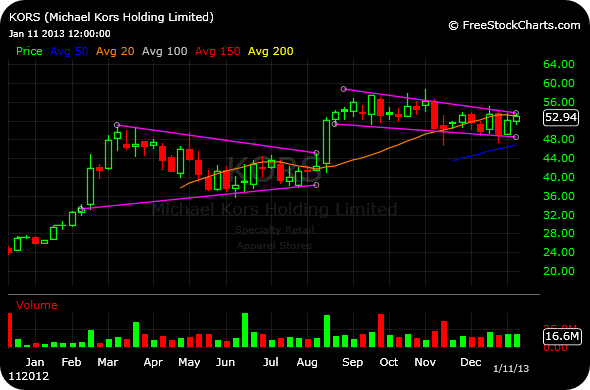Click the 24.00 price axis label
Screen dimensions: 590x390
(559, 252)
